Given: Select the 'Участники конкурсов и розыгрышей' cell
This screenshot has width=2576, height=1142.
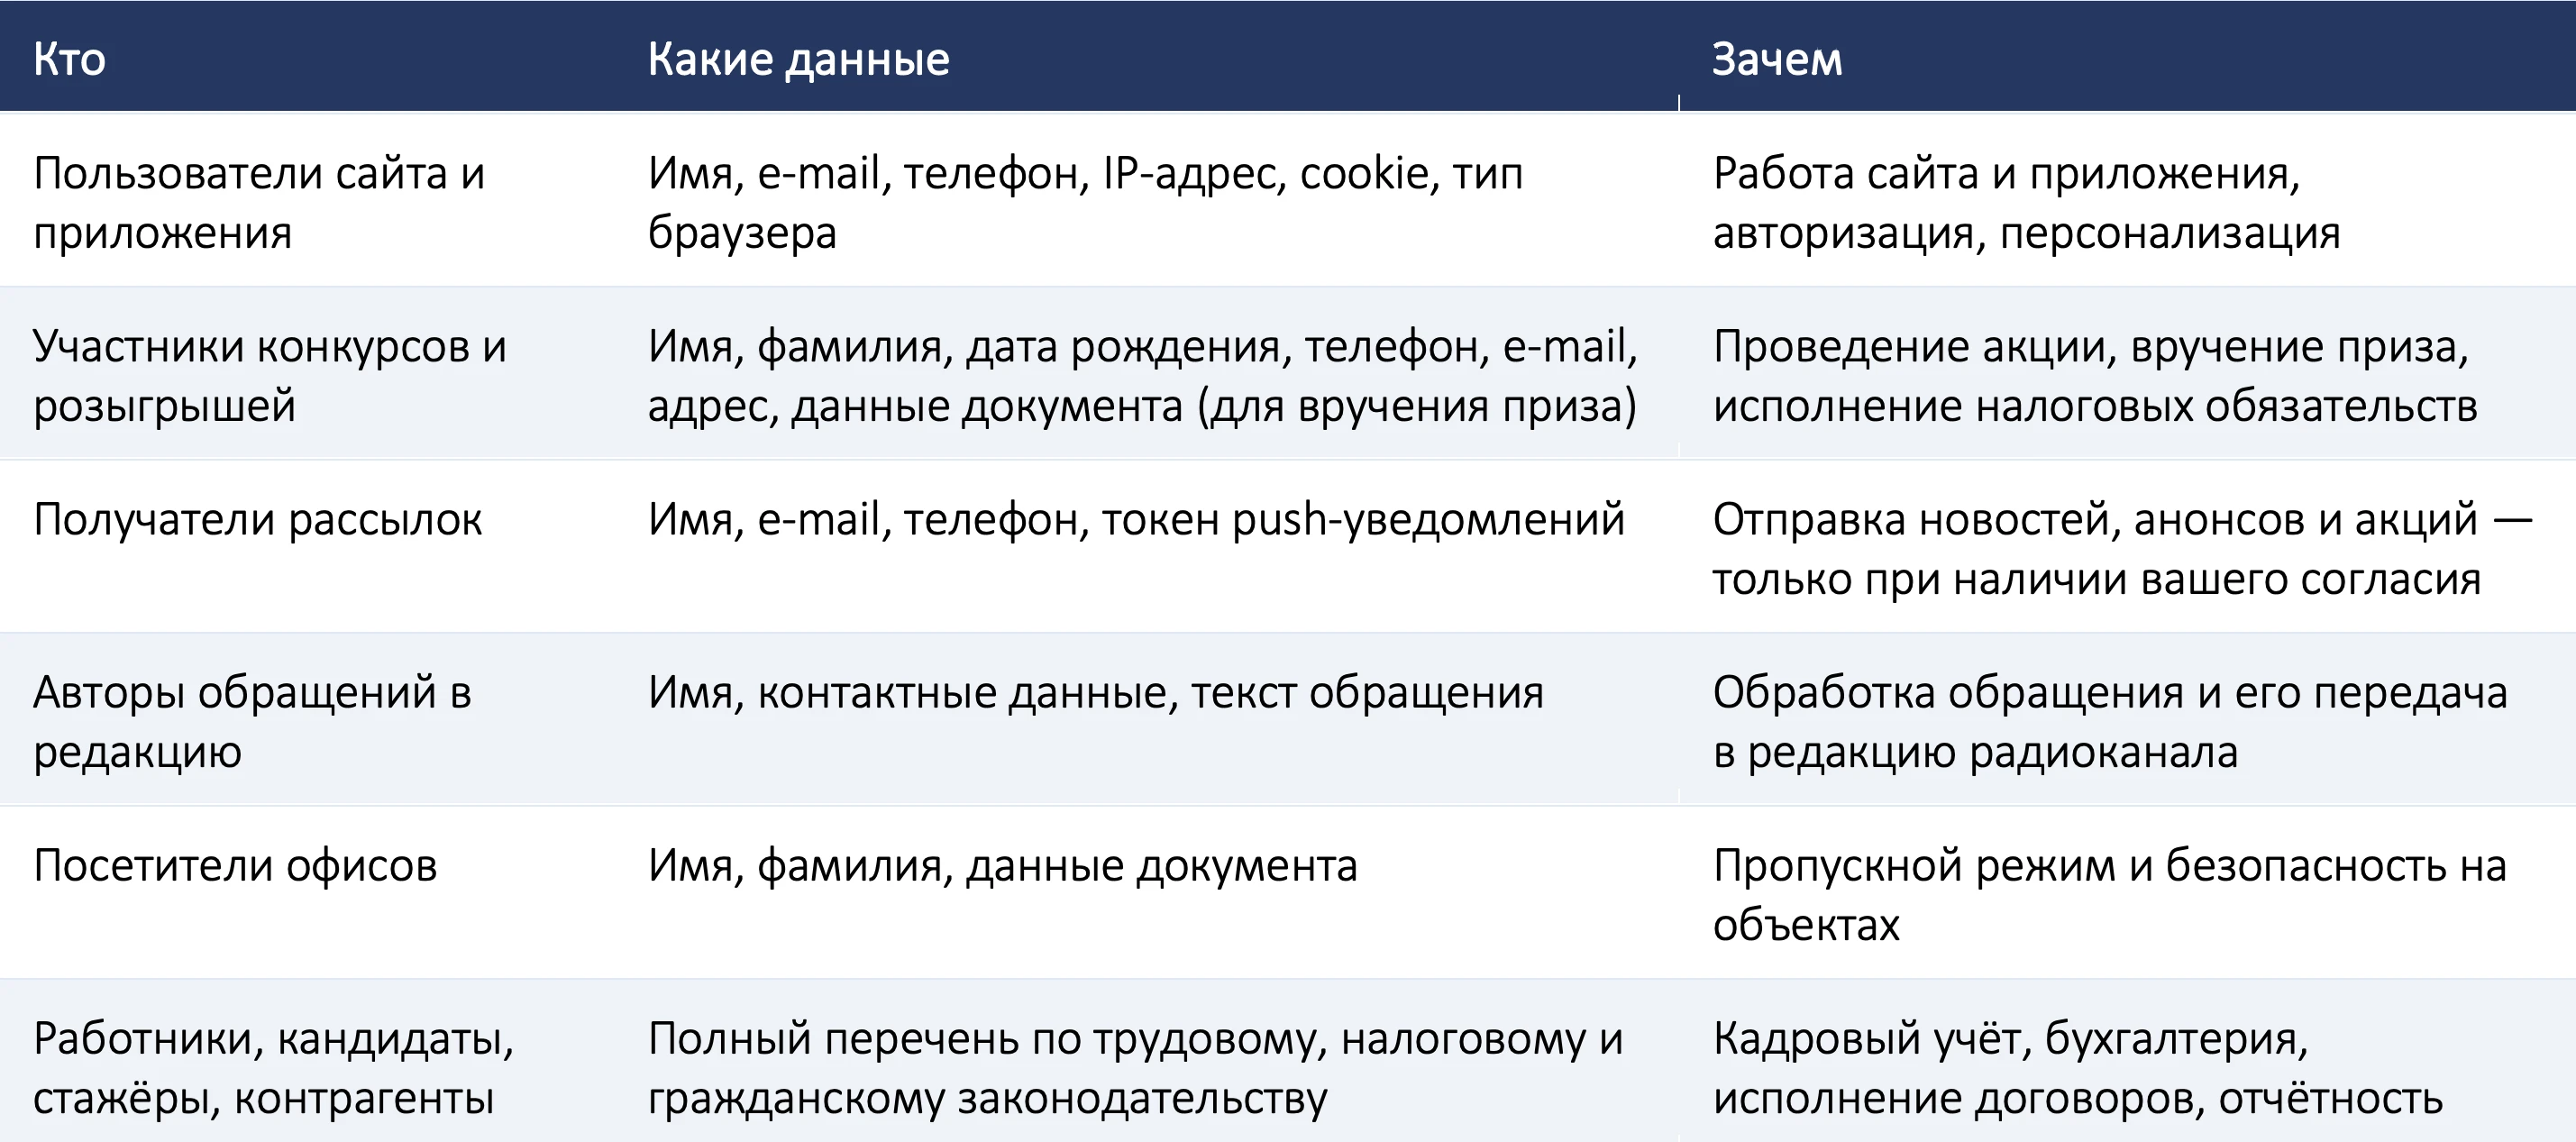Looking at the screenshot, I should [307, 374].
